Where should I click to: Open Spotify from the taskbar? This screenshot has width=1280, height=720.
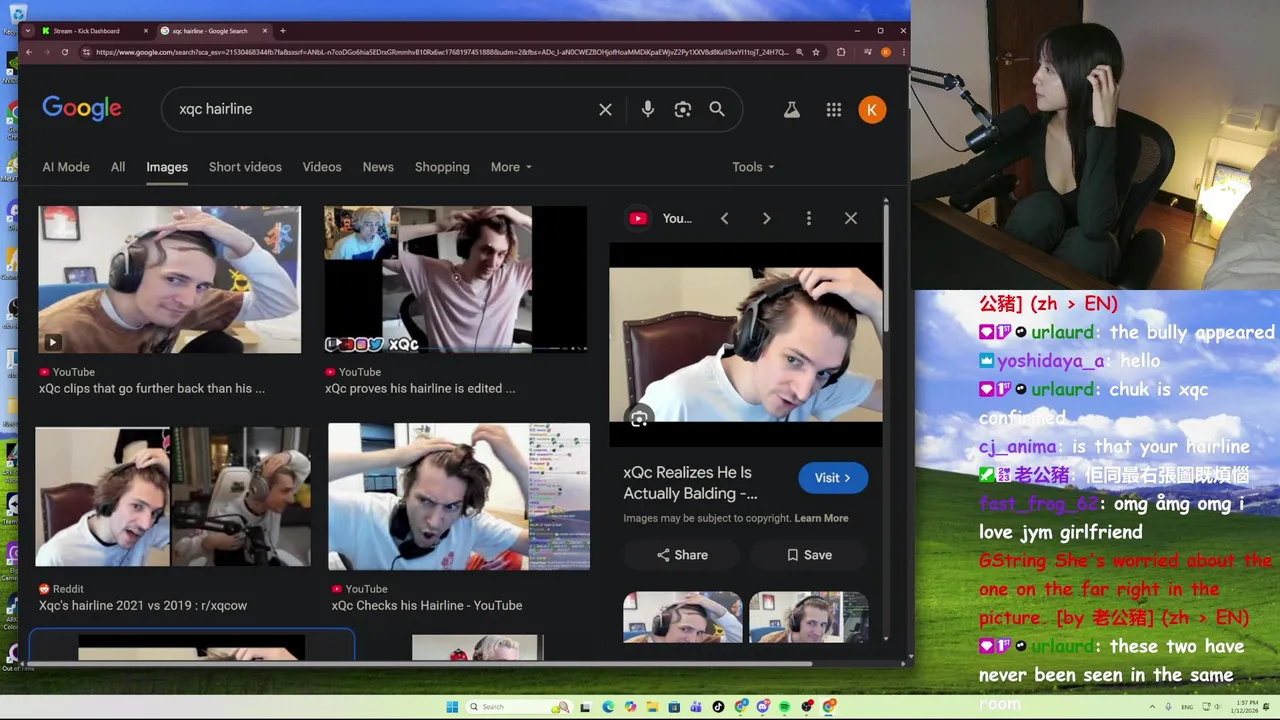tap(784, 707)
